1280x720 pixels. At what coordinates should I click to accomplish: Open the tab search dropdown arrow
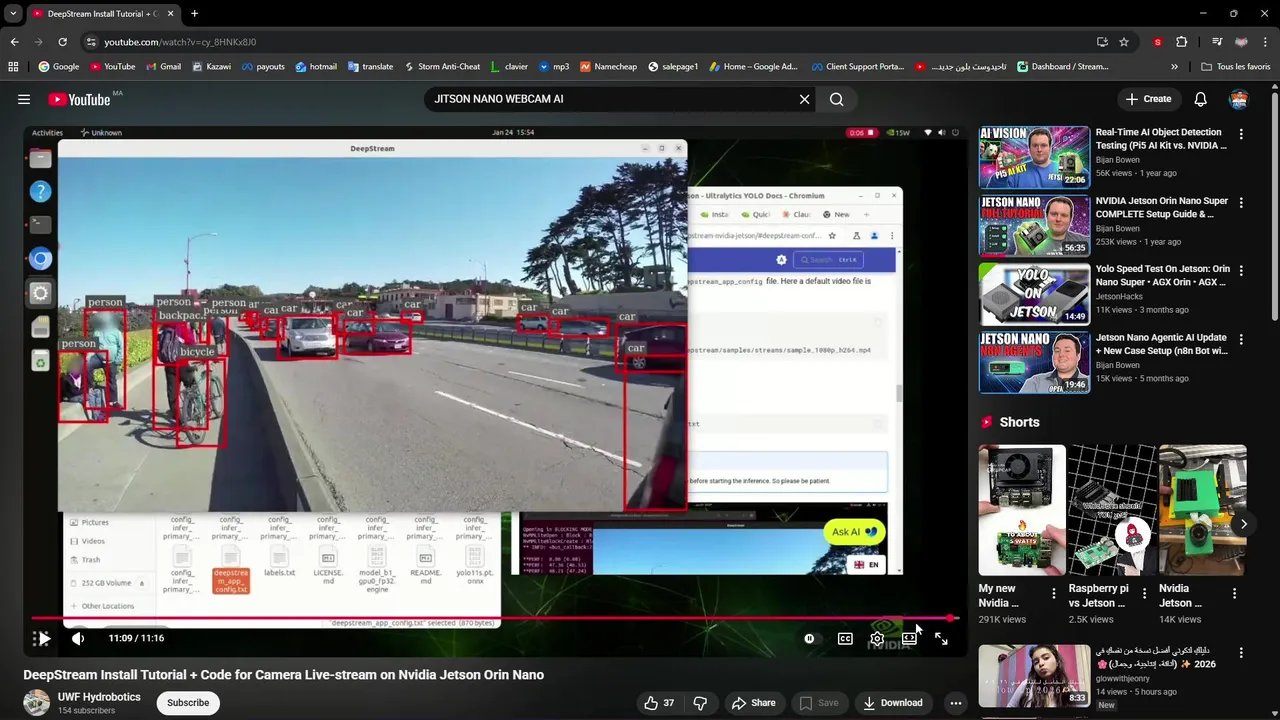click(x=13, y=14)
